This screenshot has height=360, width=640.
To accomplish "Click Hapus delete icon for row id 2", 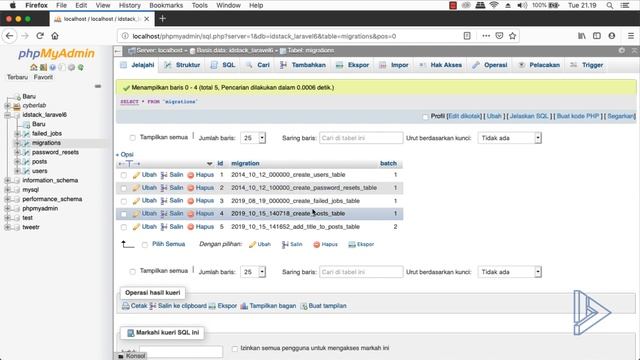I will [x=190, y=188].
